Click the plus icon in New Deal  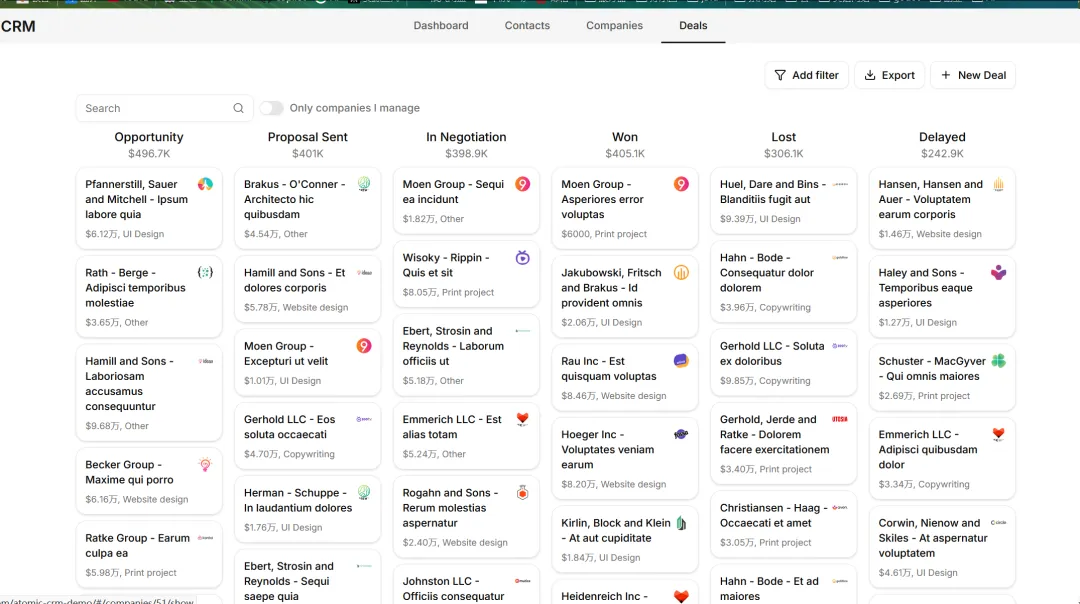pyautogui.click(x=946, y=75)
